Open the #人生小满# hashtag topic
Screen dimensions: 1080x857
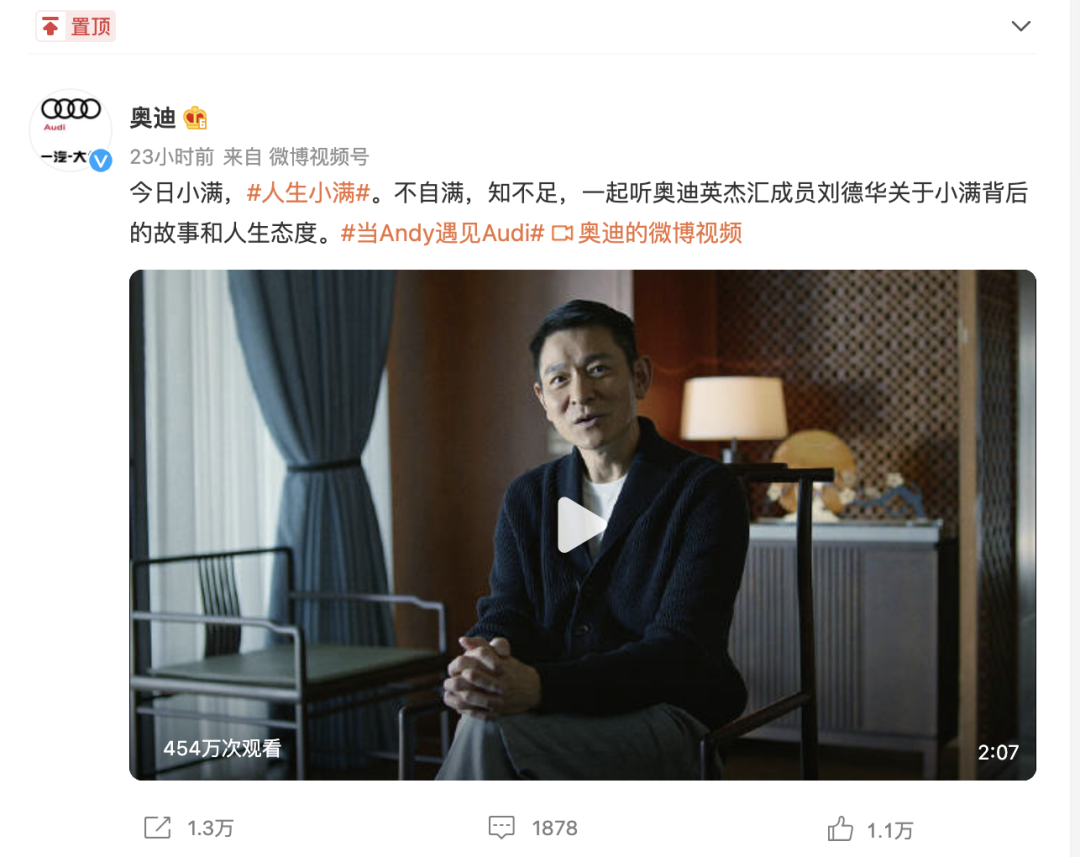coord(309,193)
